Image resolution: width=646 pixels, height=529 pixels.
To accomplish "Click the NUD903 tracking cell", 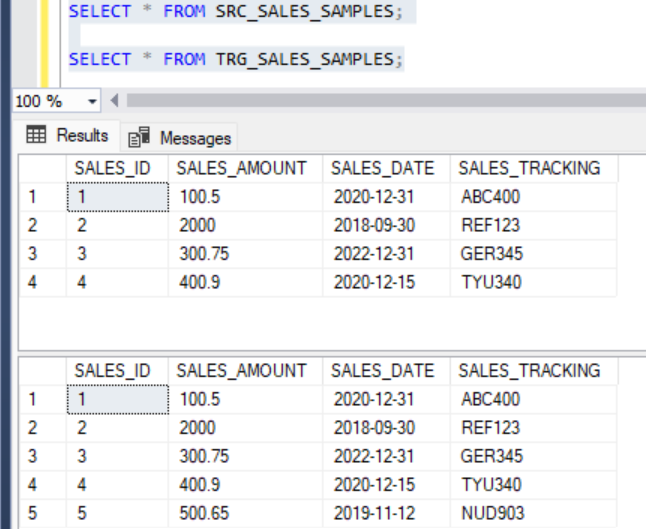I will click(x=490, y=513).
